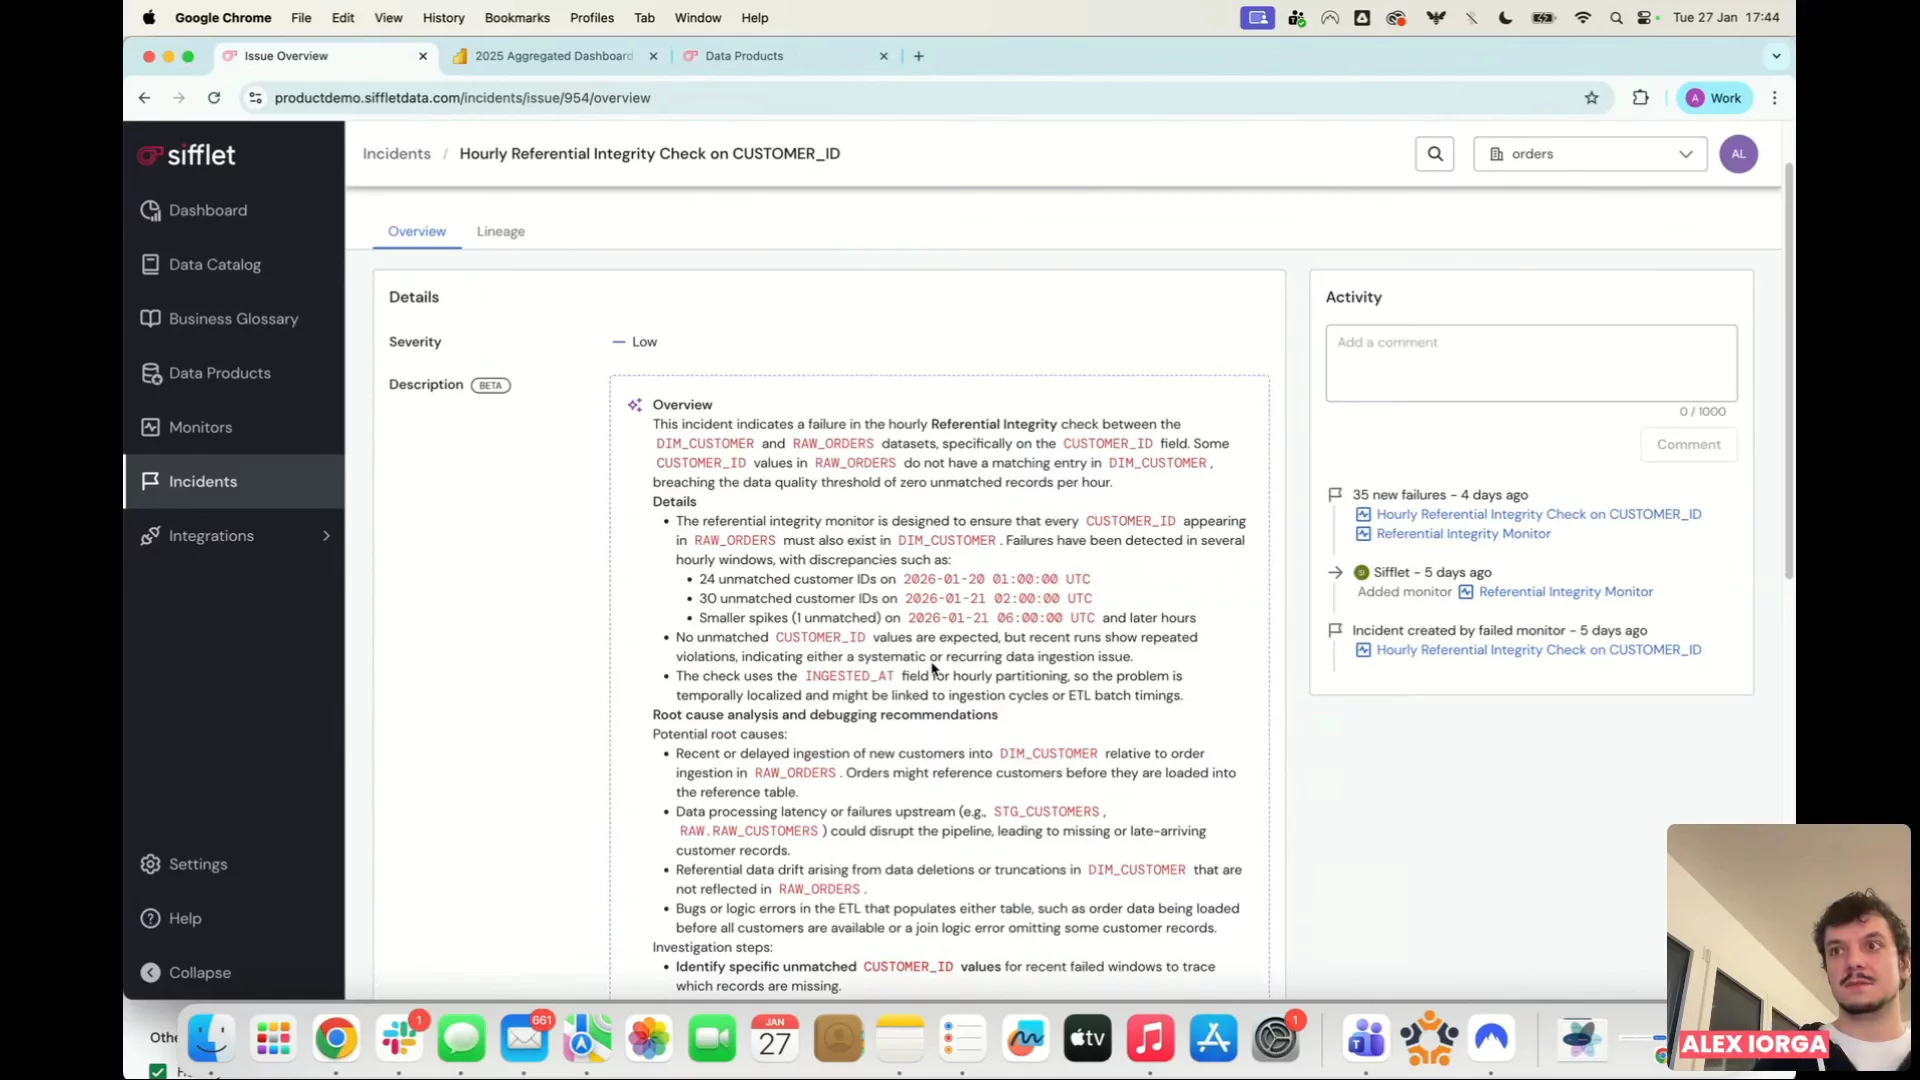Click the Add a comment text field
Image resolution: width=1920 pixels, height=1080 pixels.
click(1530, 363)
